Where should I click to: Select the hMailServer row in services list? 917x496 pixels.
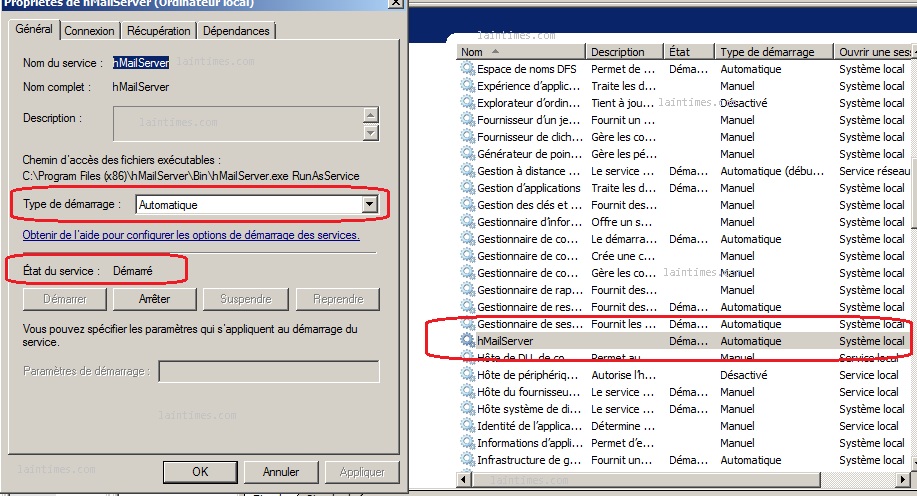tap(685, 340)
